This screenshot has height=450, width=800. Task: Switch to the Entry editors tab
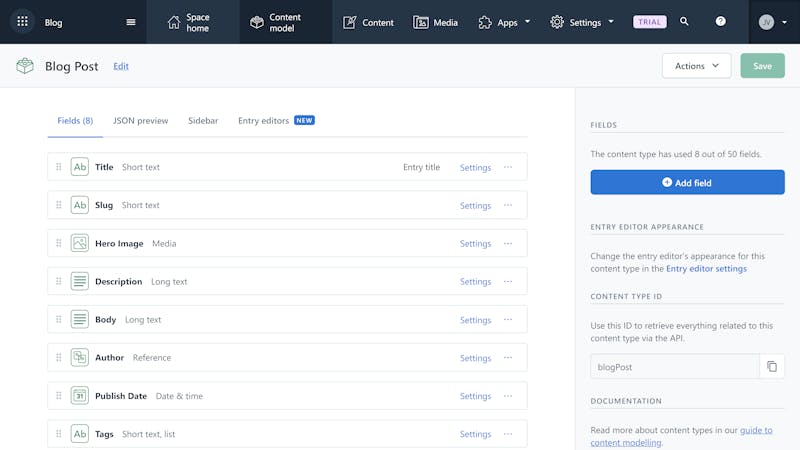276,121
